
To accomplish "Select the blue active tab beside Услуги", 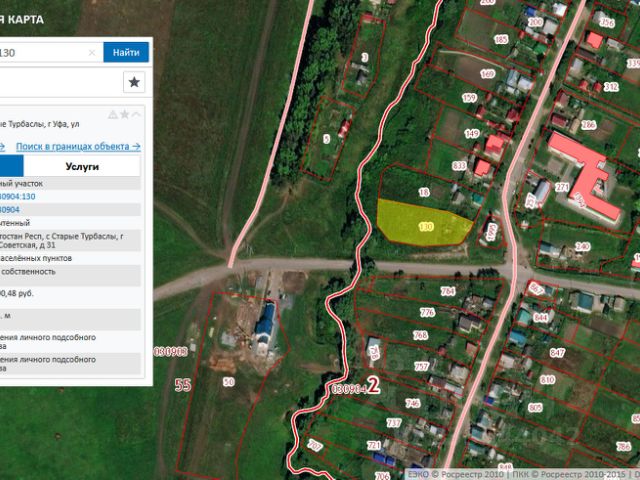I will tap(10, 167).
